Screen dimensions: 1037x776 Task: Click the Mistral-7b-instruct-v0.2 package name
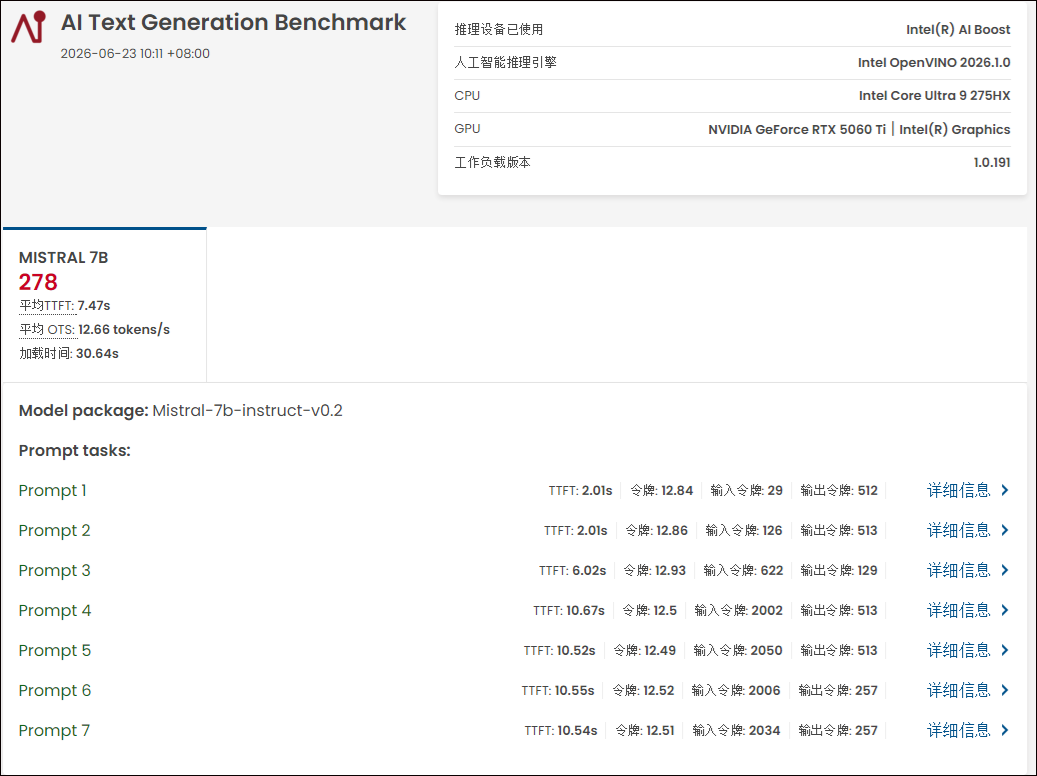[x=247, y=411]
